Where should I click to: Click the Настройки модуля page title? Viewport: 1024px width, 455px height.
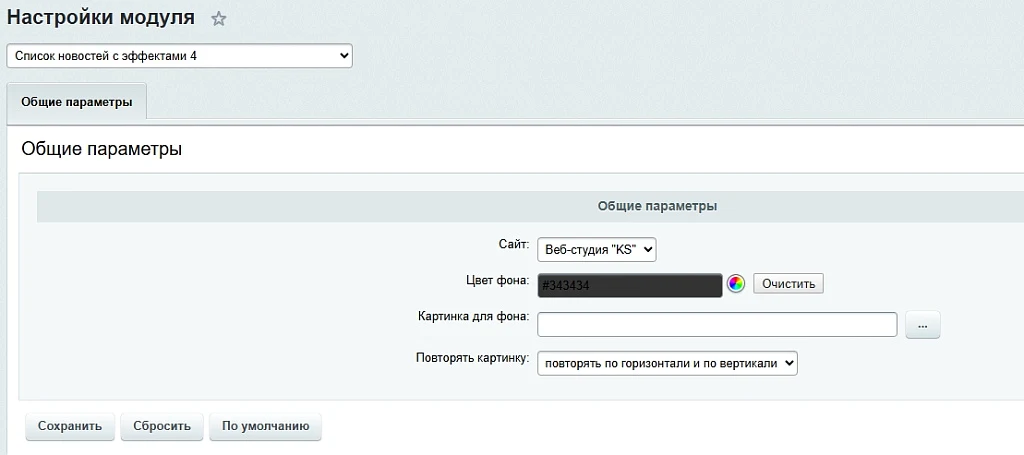coord(101,18)
